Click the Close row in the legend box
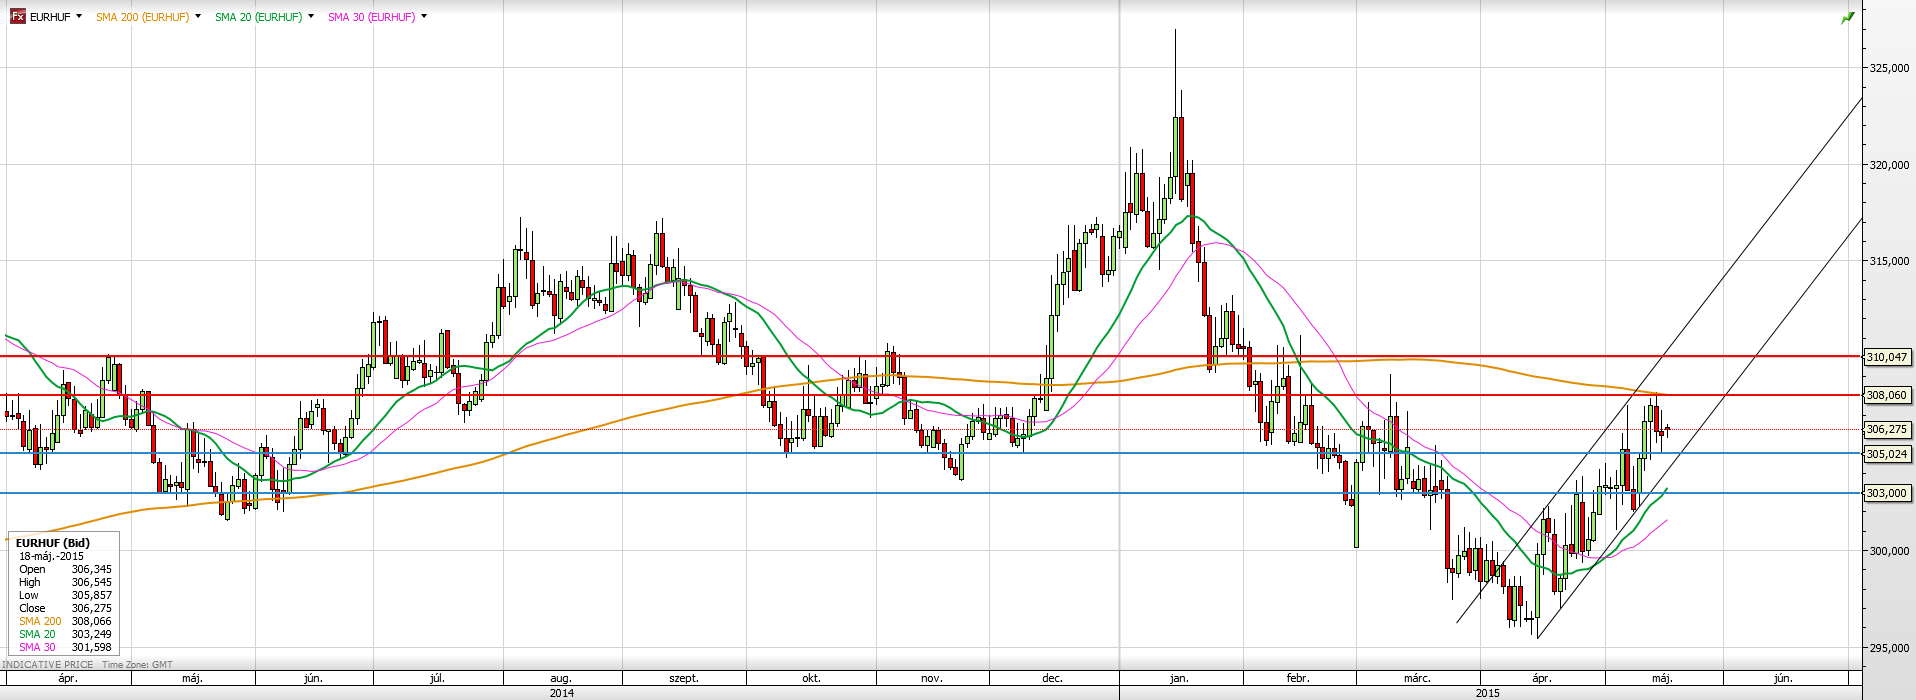This screenshot has height=700, width=1916. (x=65, y=608)
